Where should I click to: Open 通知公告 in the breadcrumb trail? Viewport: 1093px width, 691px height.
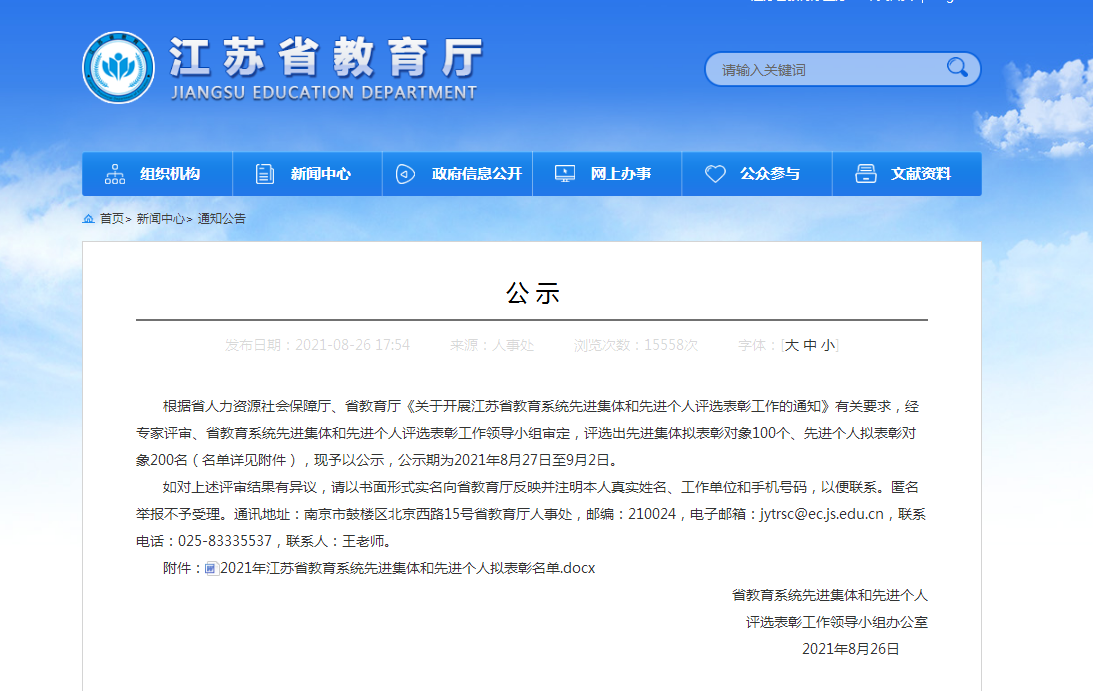tap(221, 218)
